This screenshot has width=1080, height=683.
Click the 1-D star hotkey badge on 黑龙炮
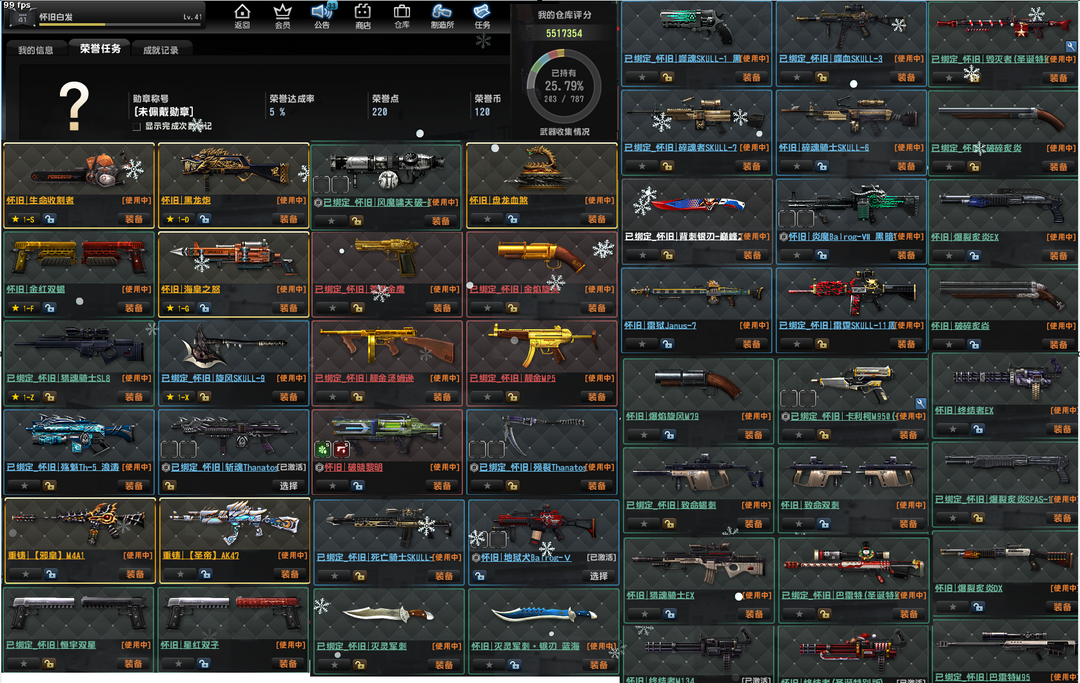tap(178, 219)
